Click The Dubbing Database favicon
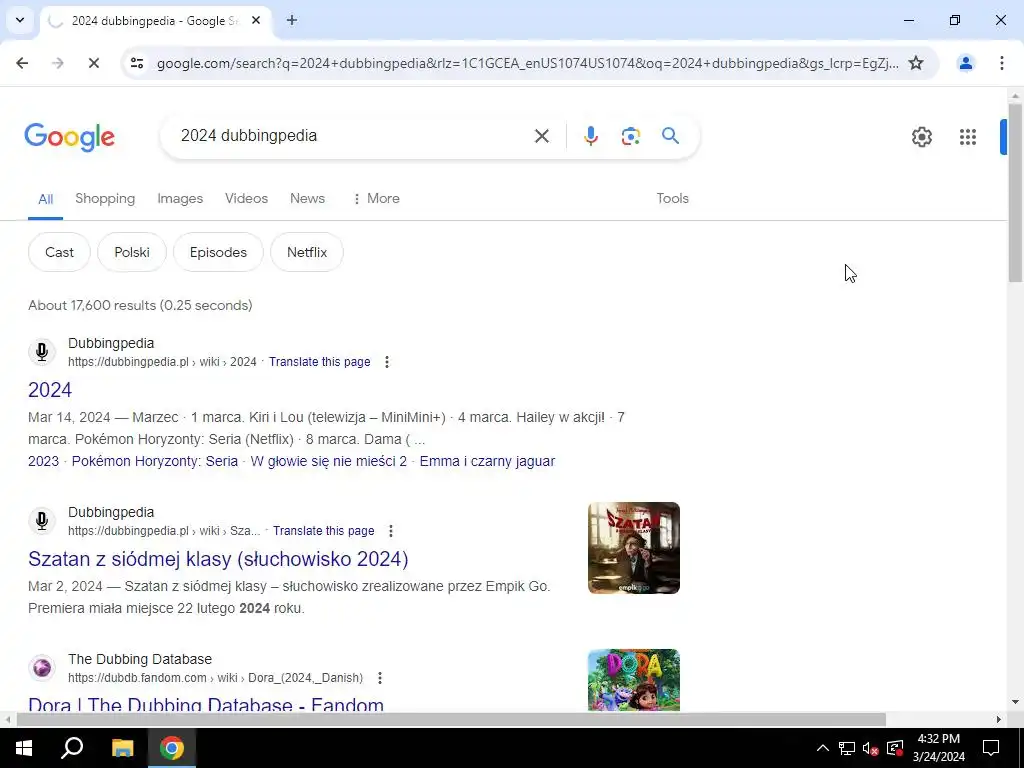Image resolution: width=1024 pixels, height=768 pixels. (x=42, y=668)
